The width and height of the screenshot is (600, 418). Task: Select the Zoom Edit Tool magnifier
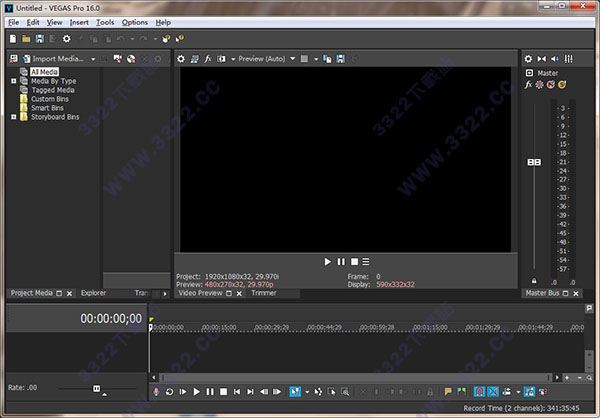[345, 392]
